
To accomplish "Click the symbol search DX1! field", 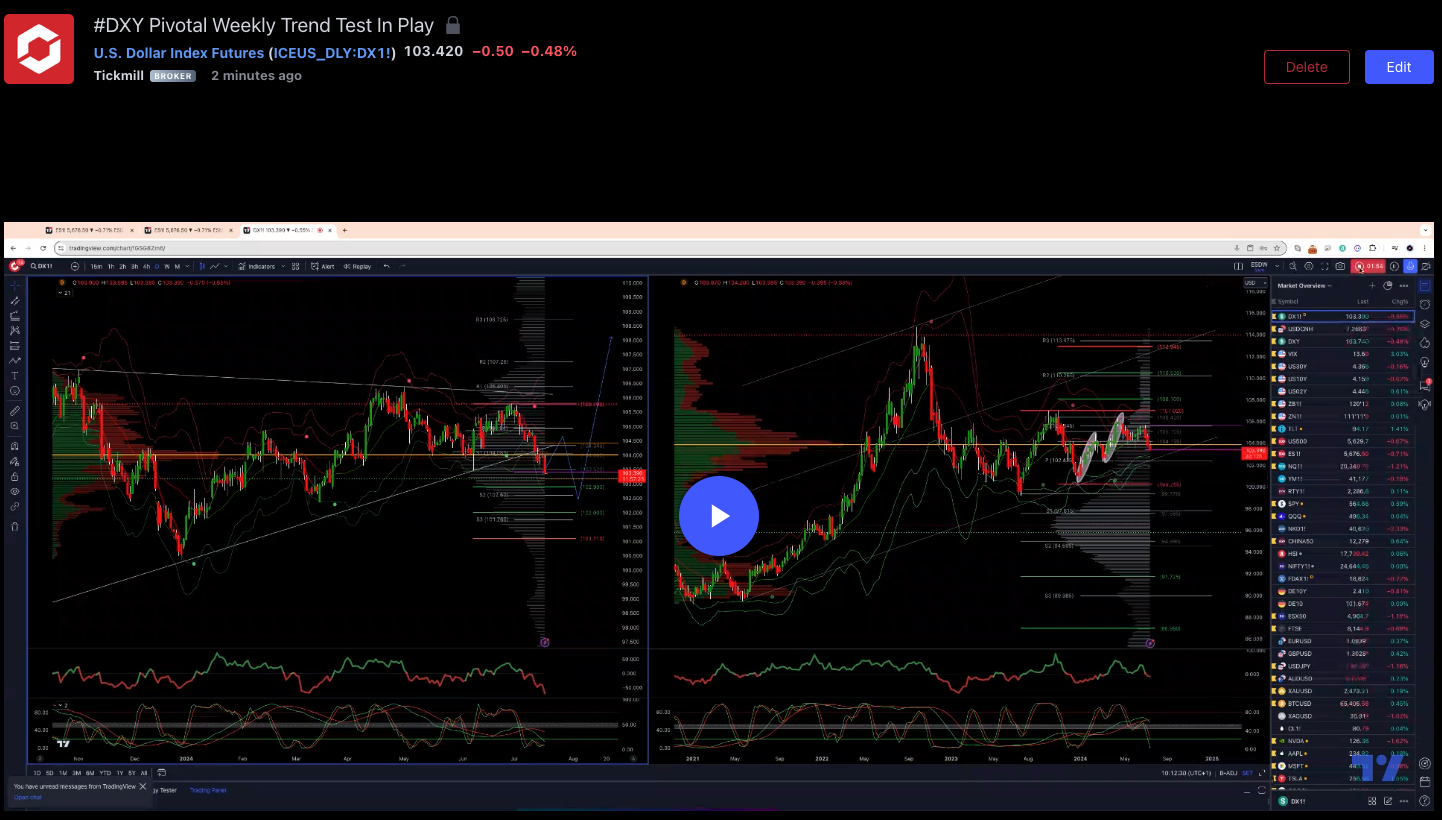I will [x=42, y=266].
